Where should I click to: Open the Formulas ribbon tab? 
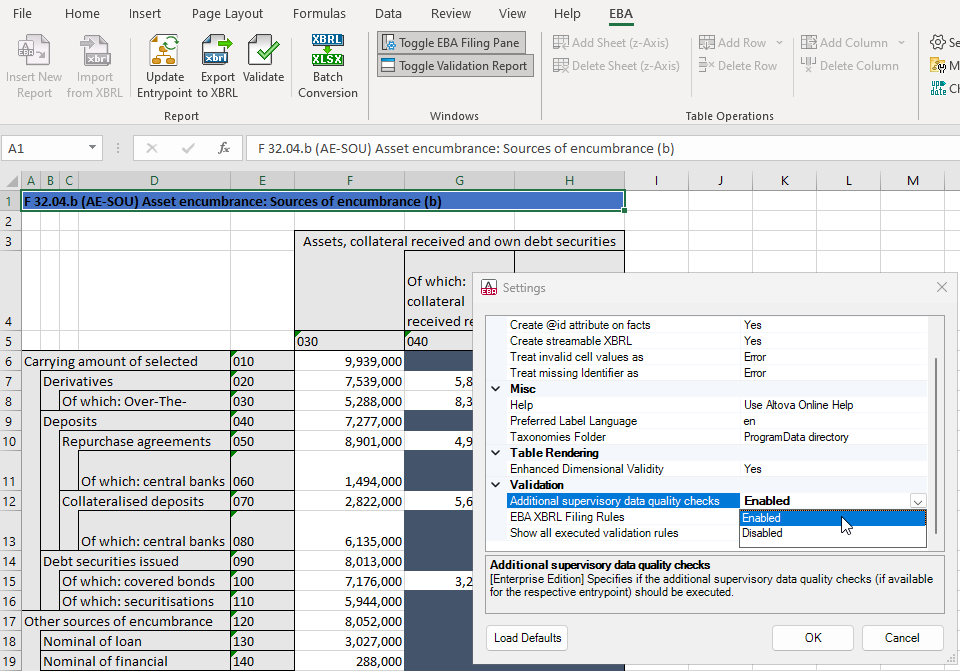tap(319, 14)
